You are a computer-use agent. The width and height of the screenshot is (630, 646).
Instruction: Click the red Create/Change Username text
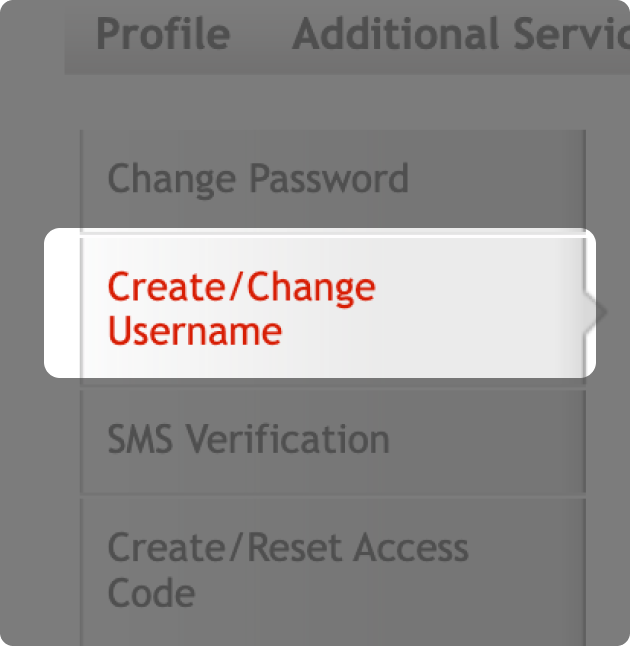coord(241,308)
